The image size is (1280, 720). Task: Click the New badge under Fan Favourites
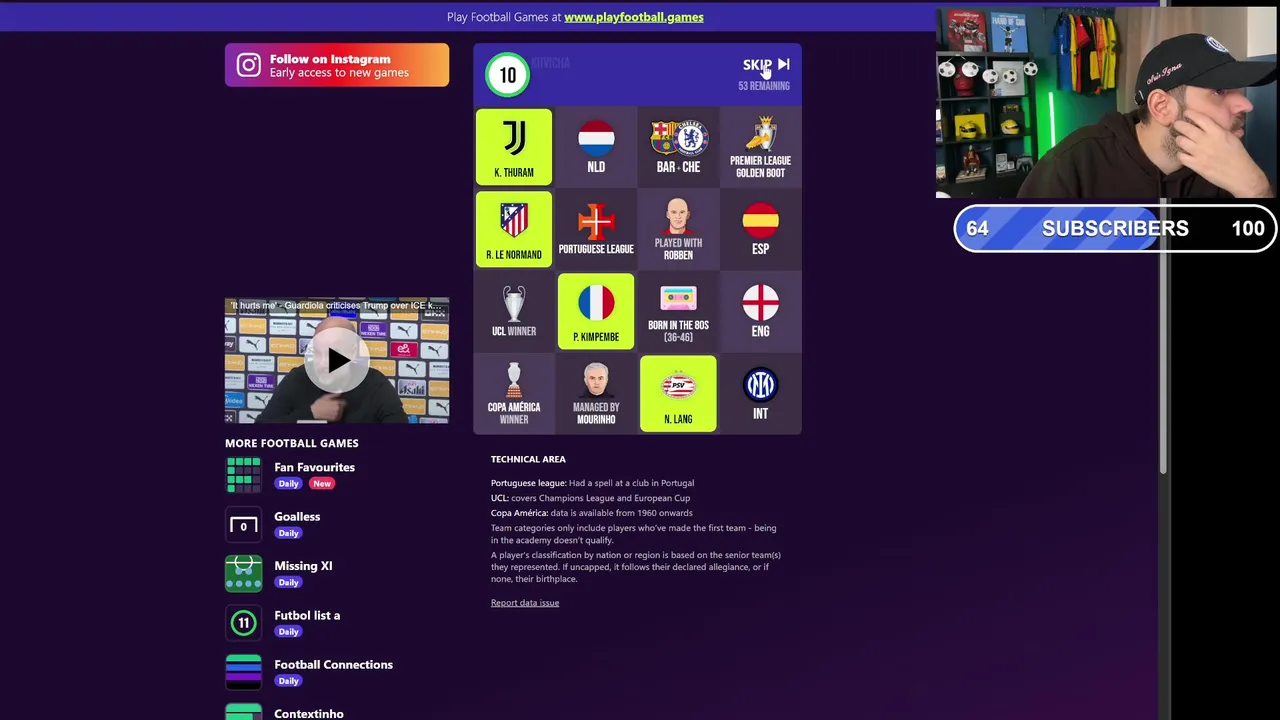point(321,484)
